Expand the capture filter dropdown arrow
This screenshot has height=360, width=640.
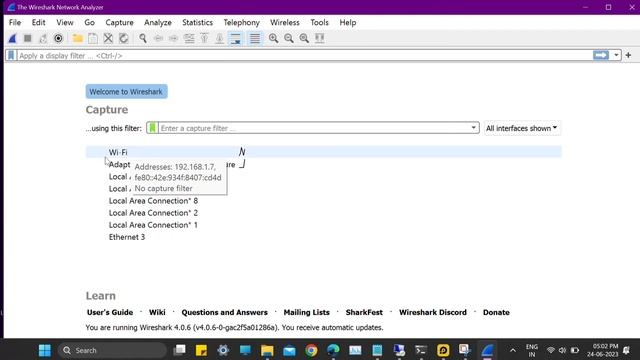click(x=473, y=128)
